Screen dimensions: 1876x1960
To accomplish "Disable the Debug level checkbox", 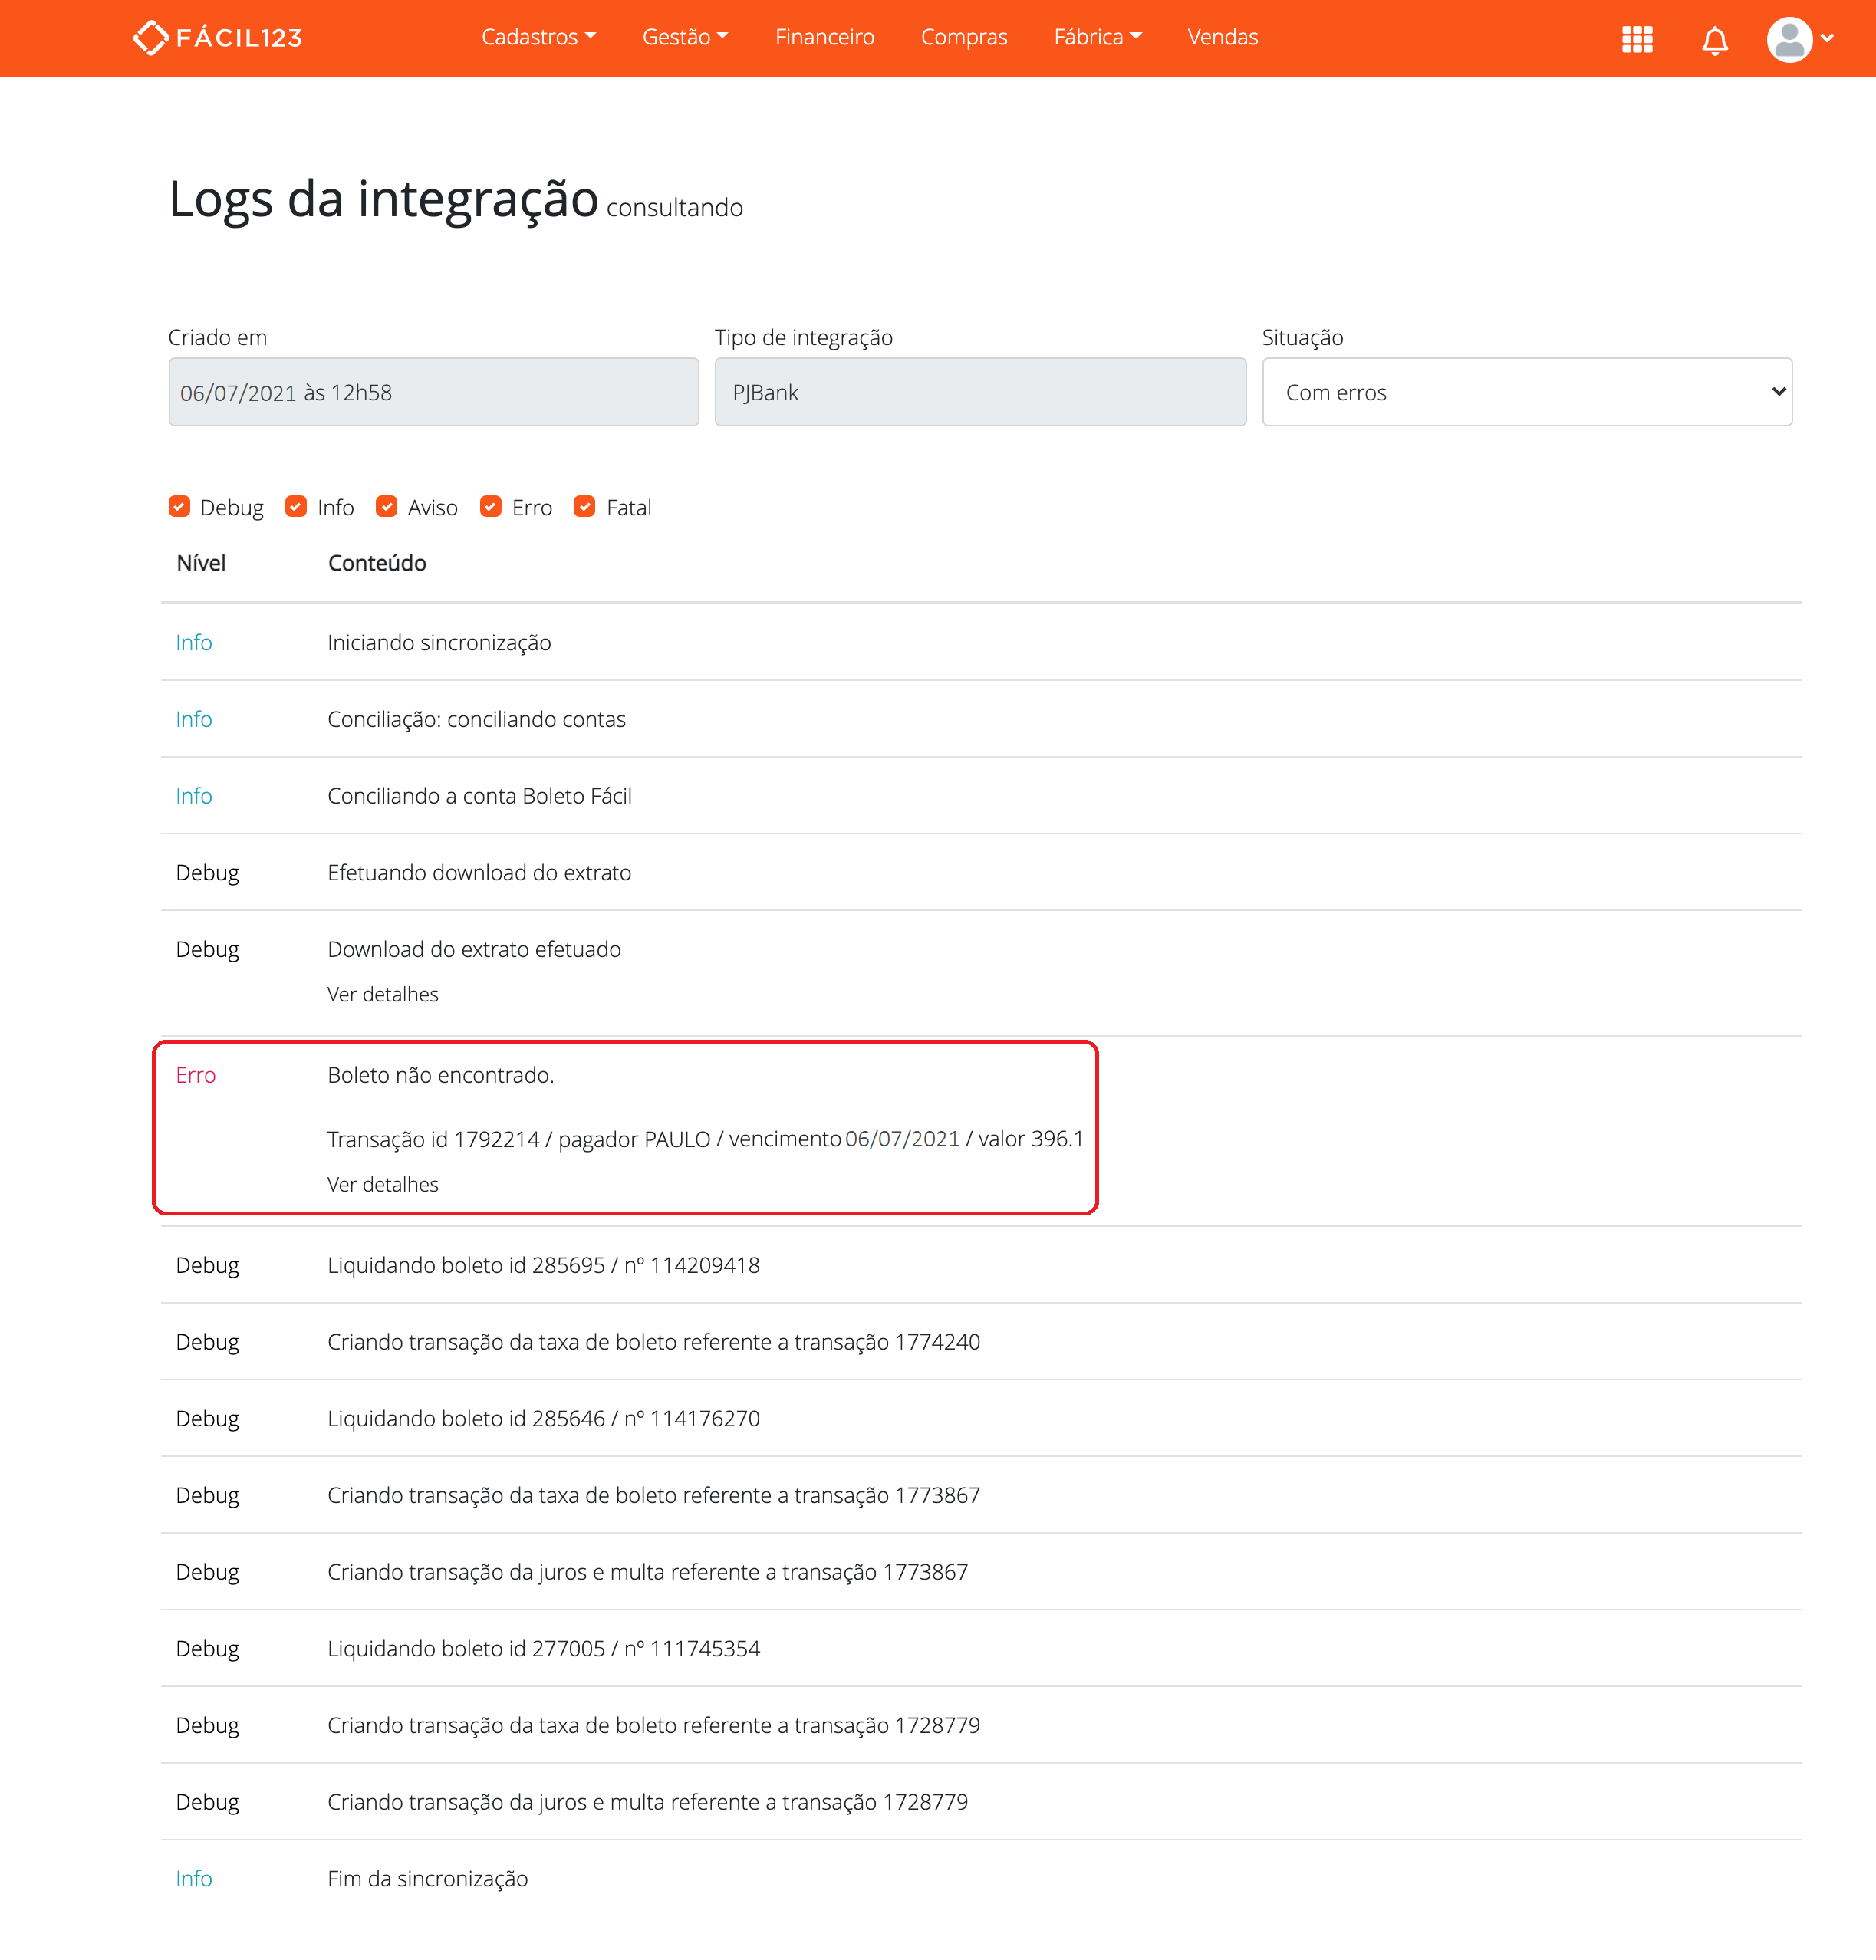I will pyautogui.click(x=179, y=506).
